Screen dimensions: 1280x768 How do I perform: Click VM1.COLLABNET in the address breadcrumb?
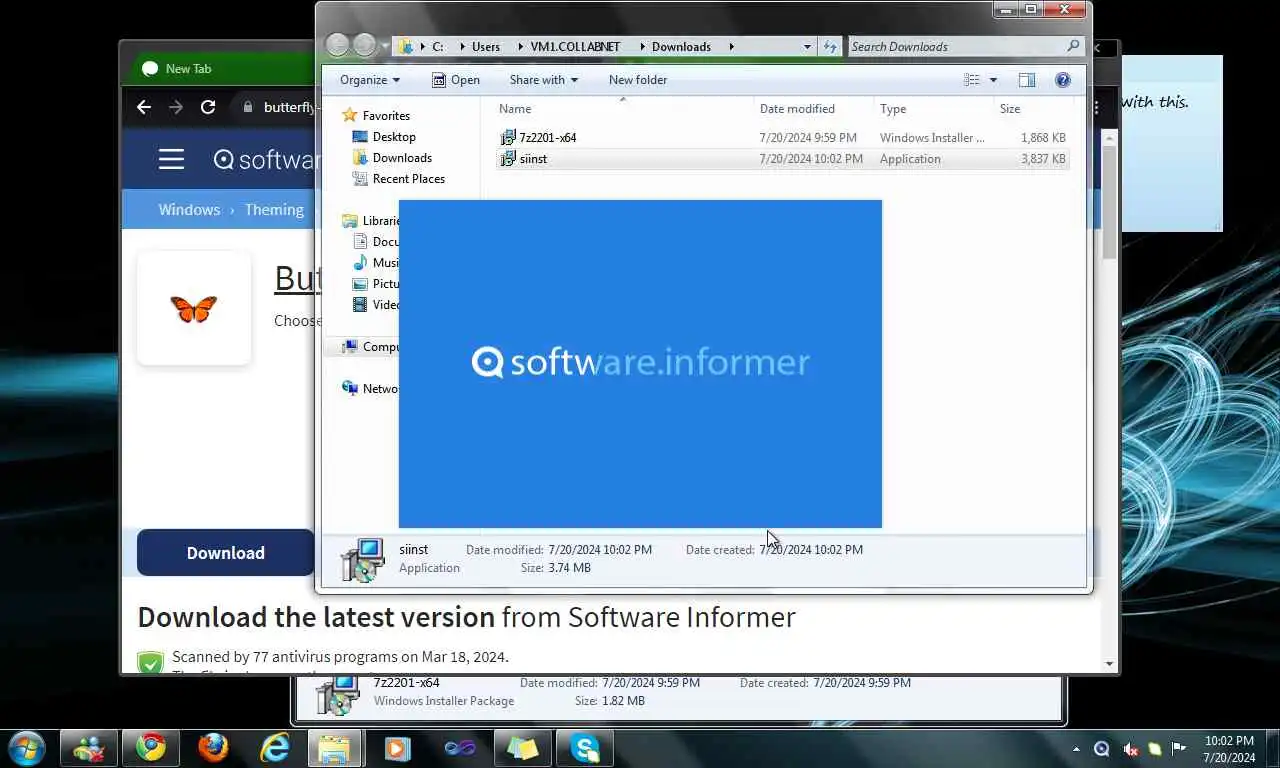(x=576, y=46)
